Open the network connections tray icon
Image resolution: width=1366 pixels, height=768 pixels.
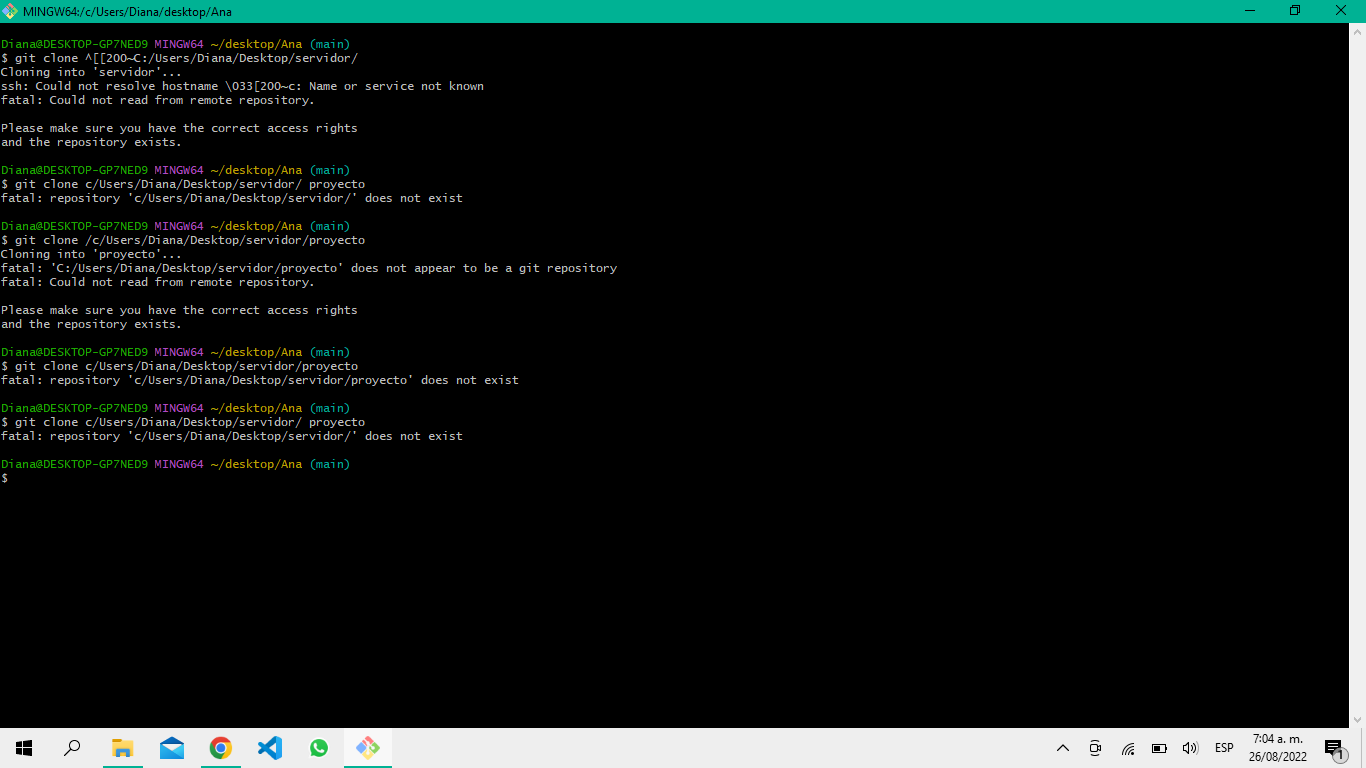[x=1127, y=748]
